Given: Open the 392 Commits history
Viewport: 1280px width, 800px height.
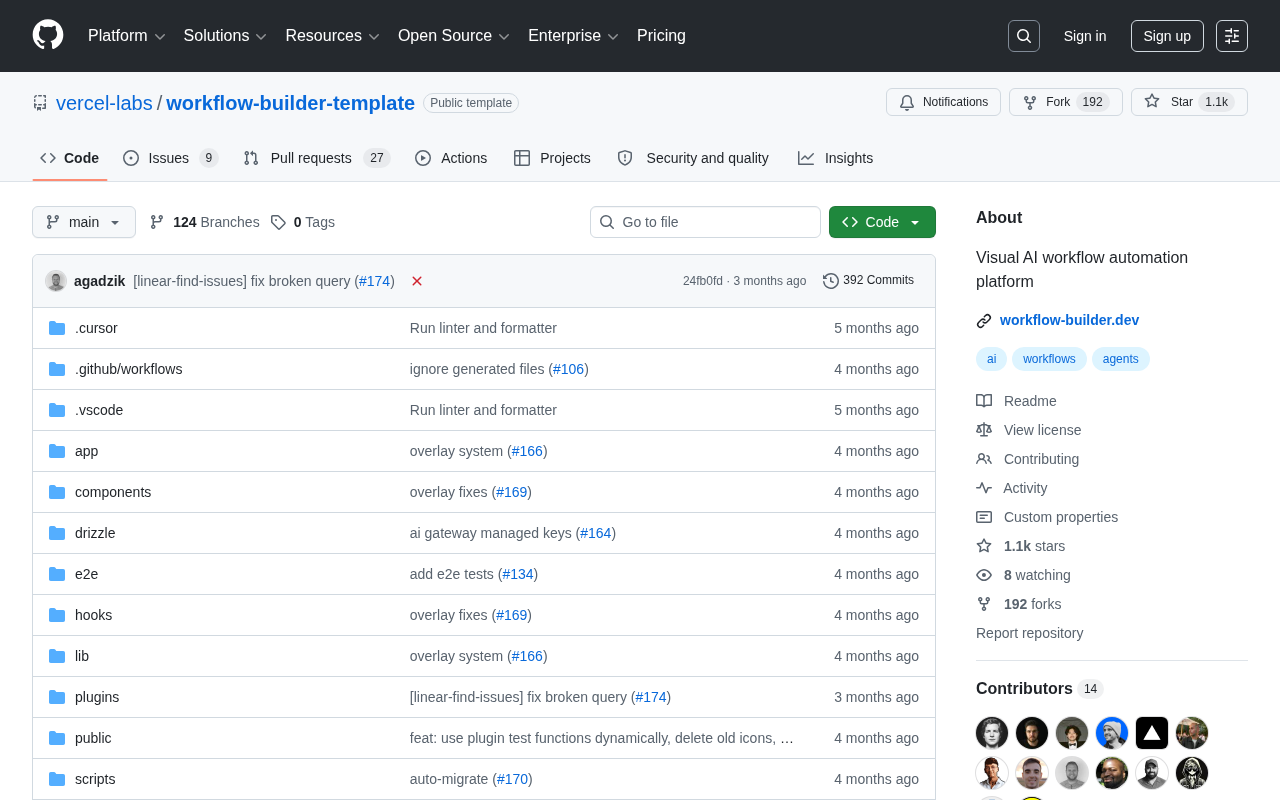Looking at the screenshot, I should coord(868,280).
